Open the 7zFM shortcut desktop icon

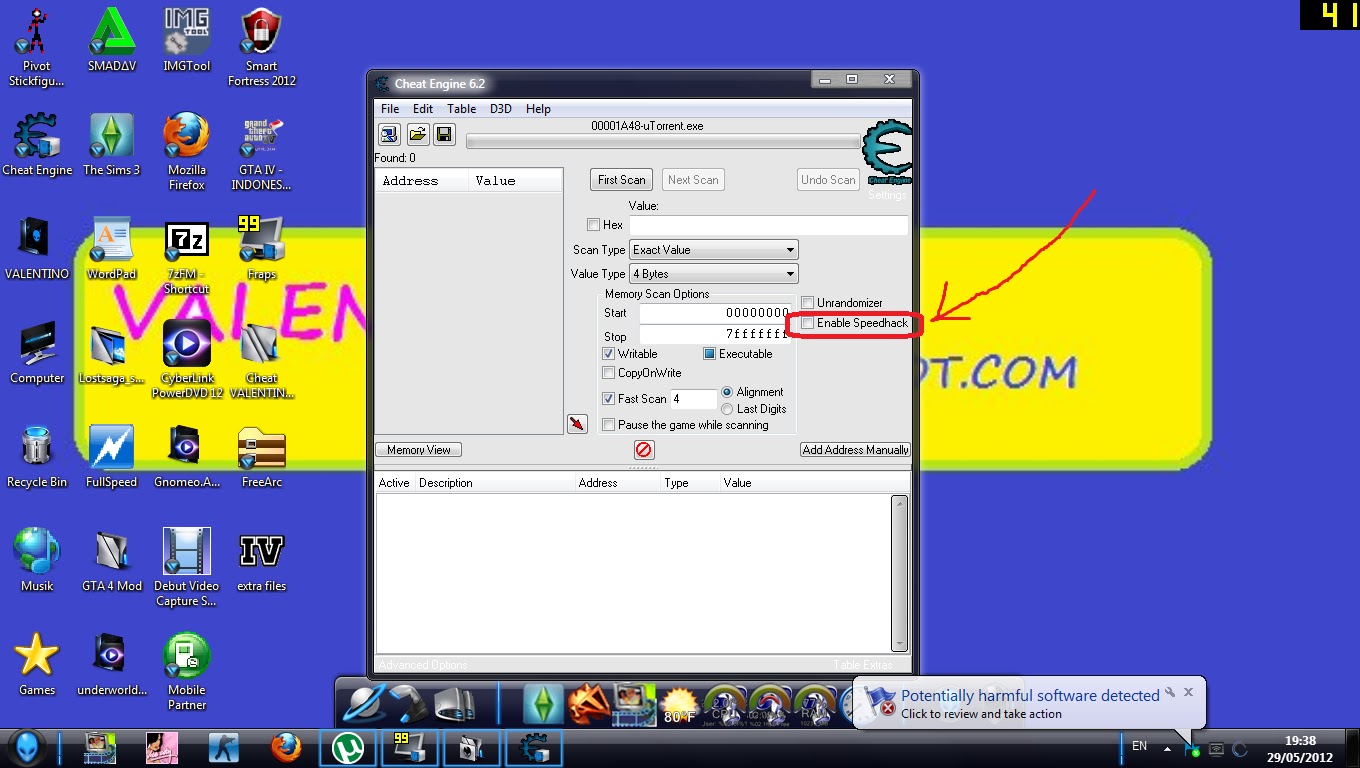[x=187, y=257]
